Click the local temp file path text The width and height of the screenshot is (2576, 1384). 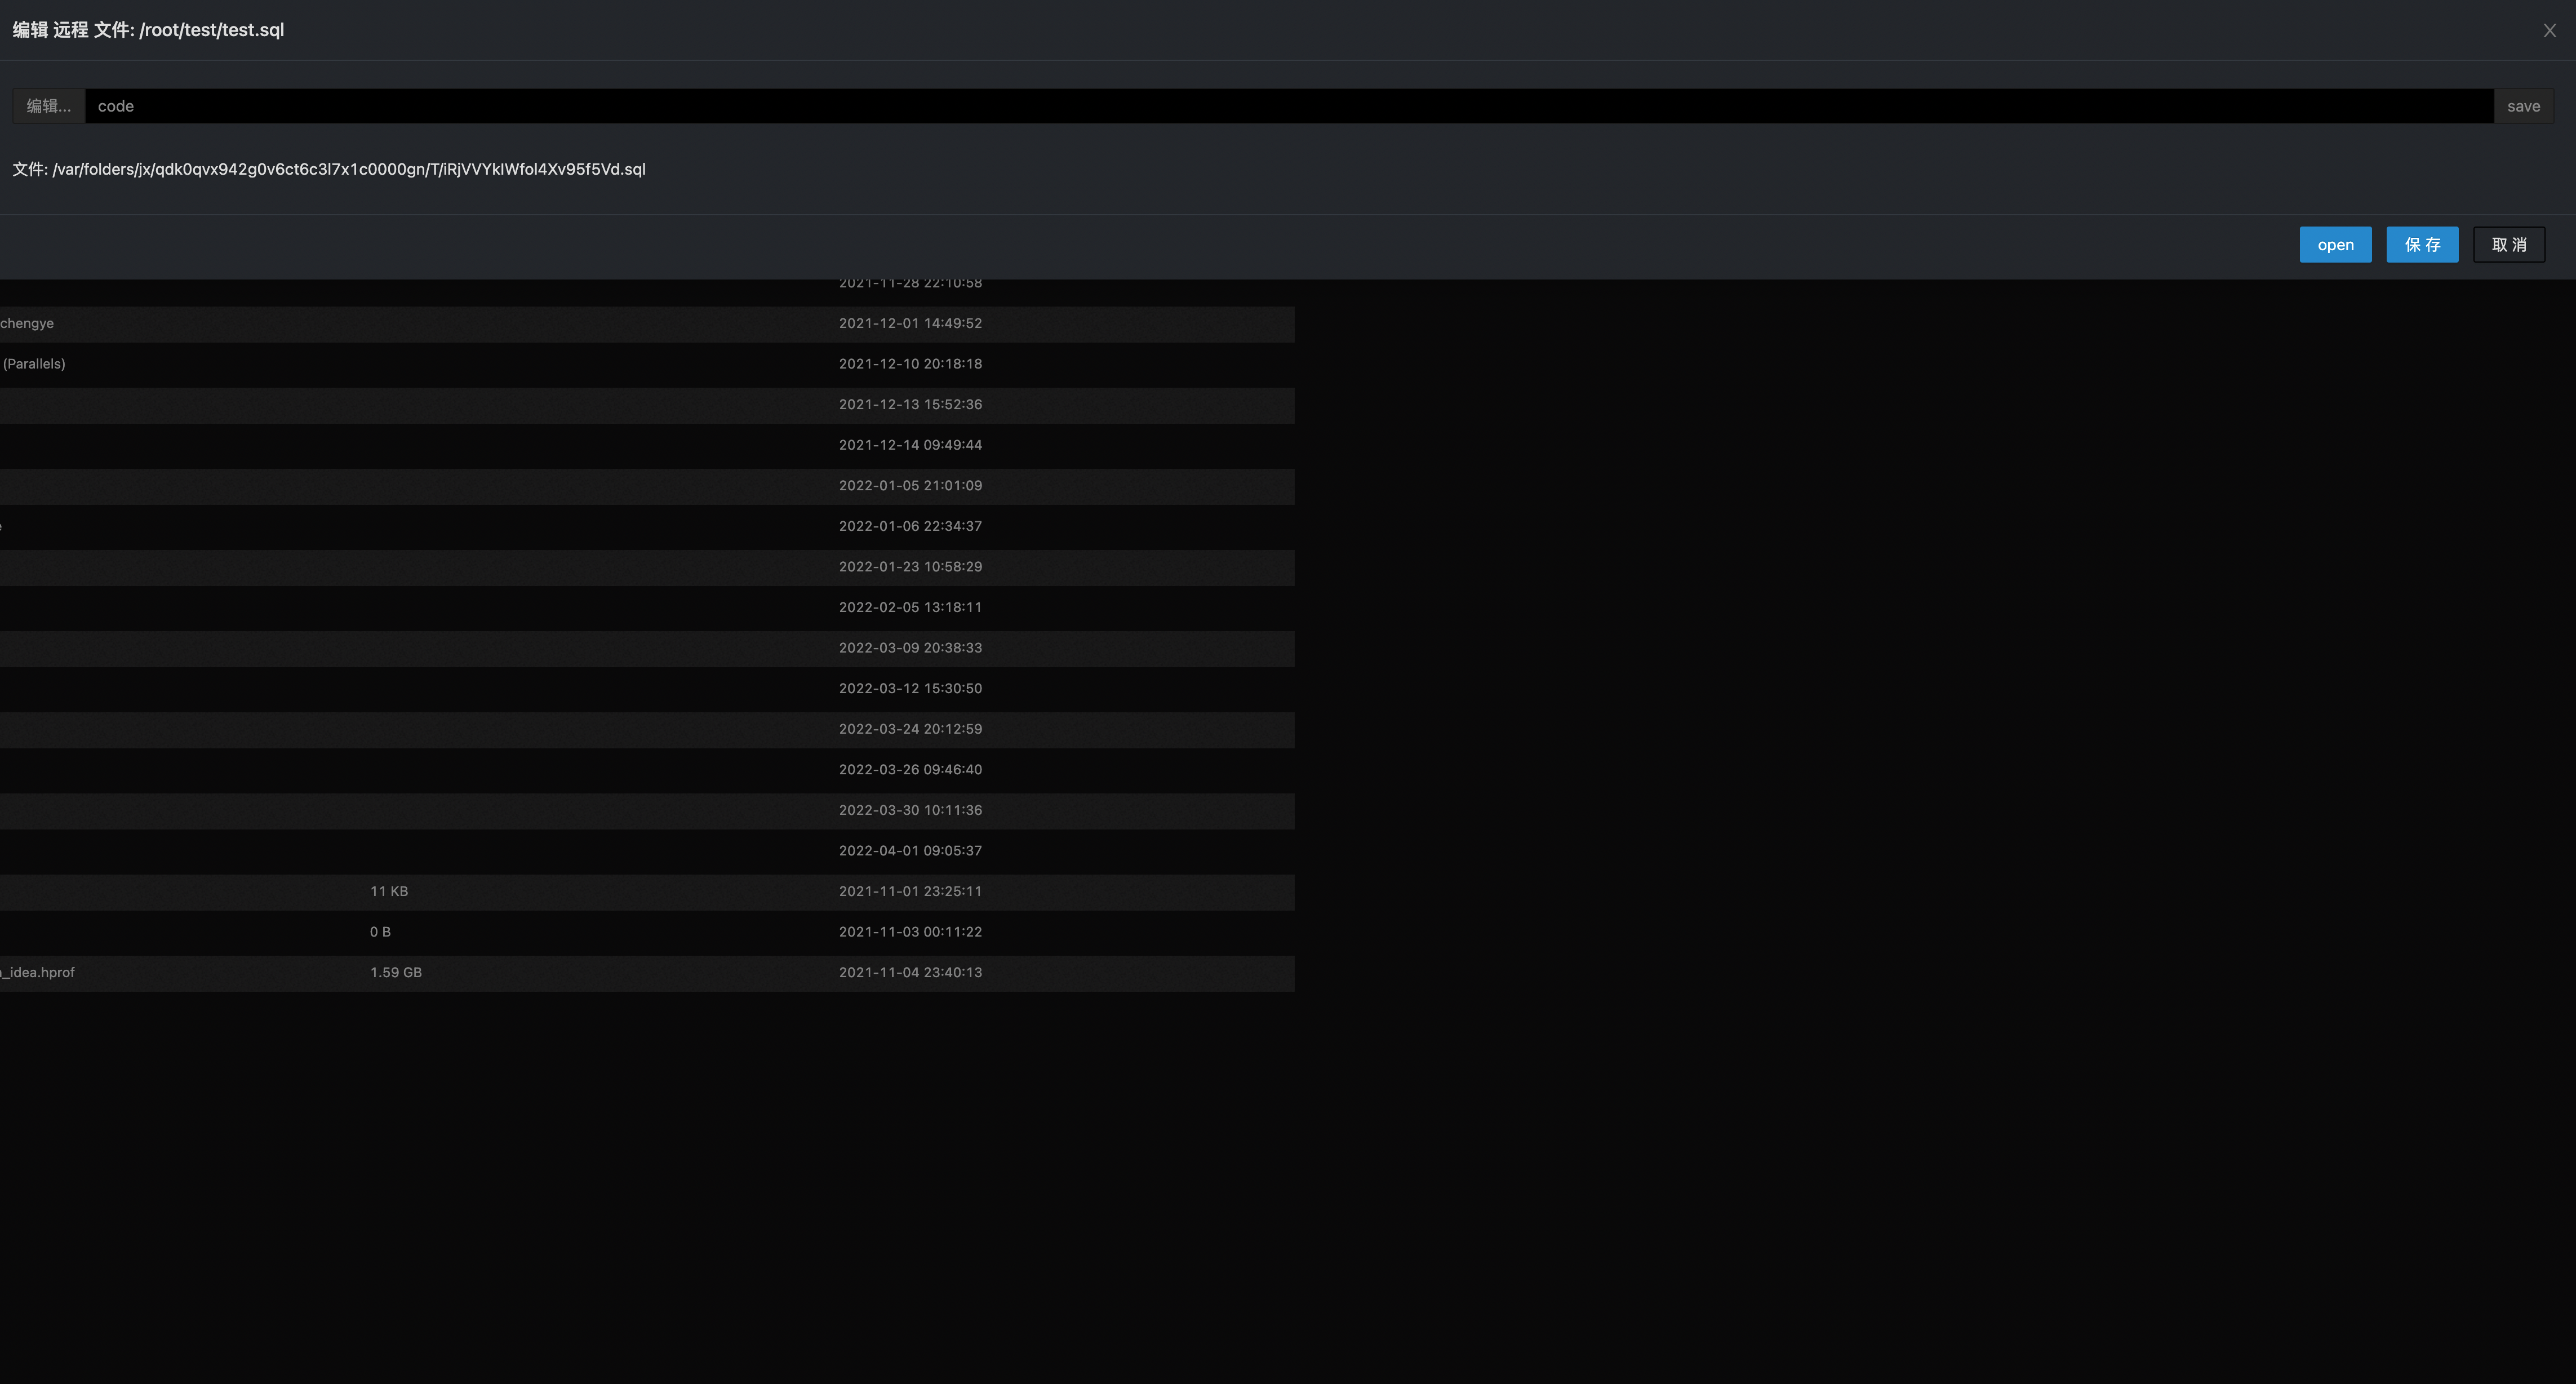[329, 170]
